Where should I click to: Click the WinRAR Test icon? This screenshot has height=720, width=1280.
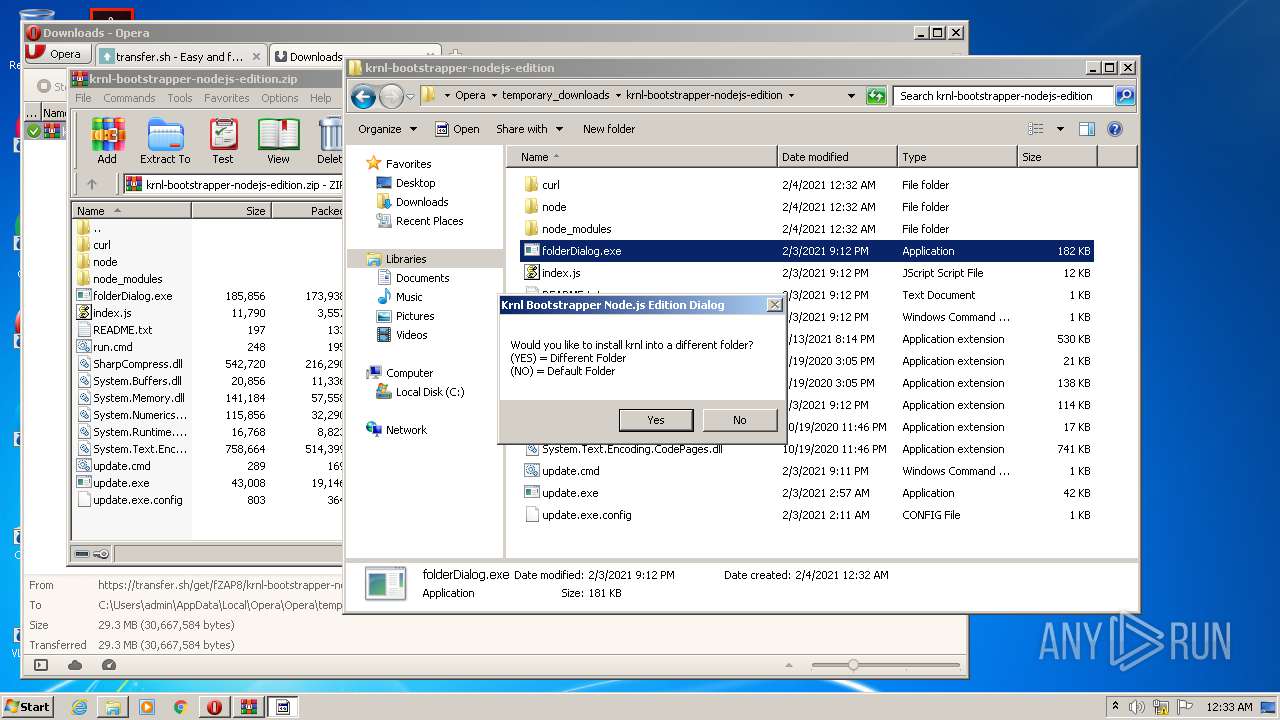pos(223,141)
